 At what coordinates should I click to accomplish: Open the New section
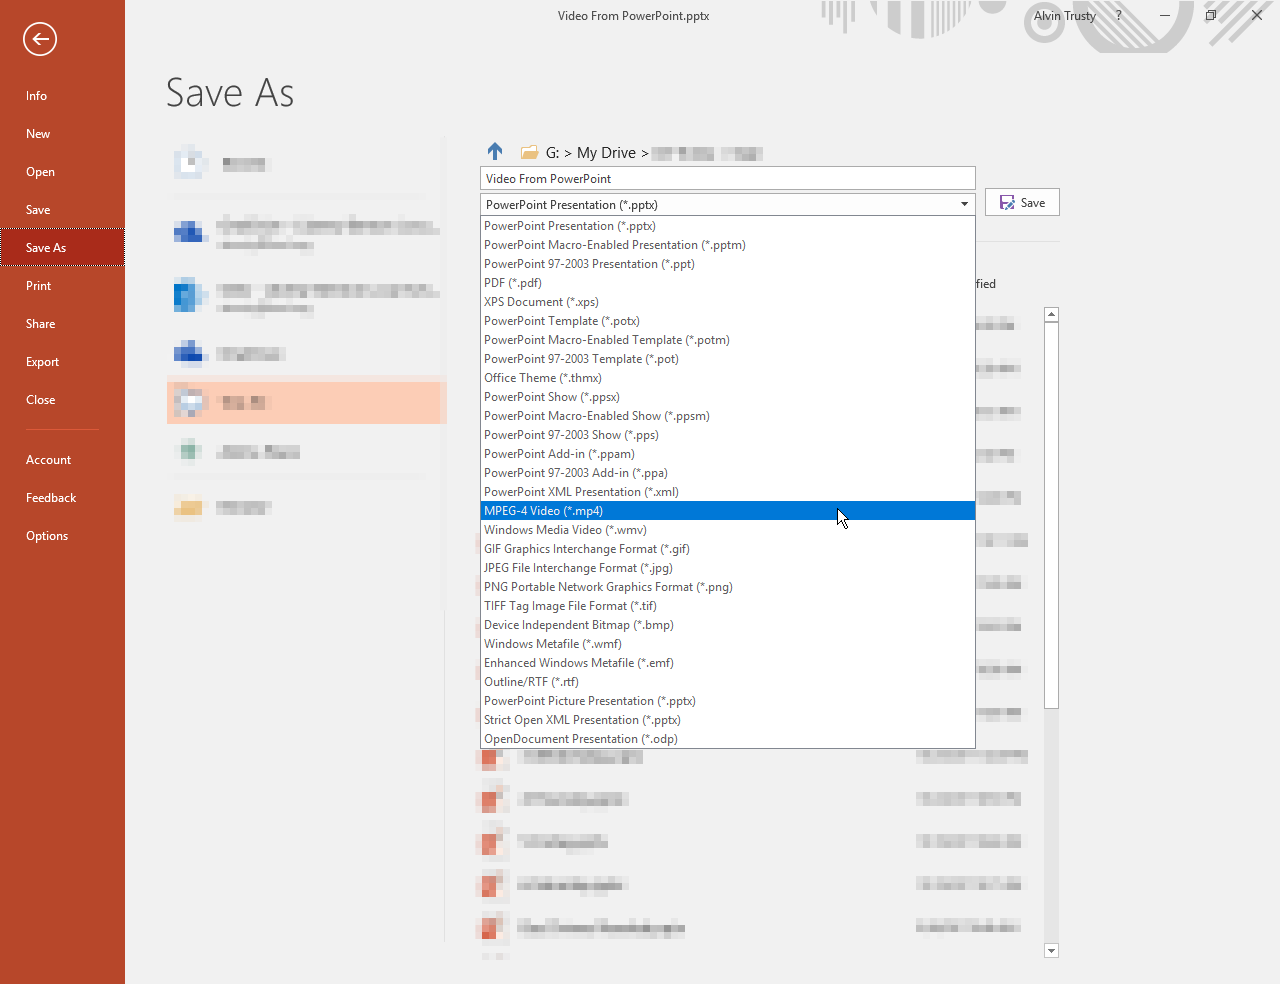pyautogui.click(x=62, y=134)
